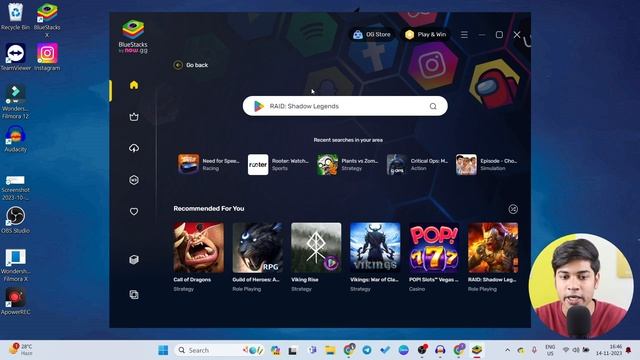Open Critical Ops recent search
The image size is (640, 360).
tap(417, 164)
